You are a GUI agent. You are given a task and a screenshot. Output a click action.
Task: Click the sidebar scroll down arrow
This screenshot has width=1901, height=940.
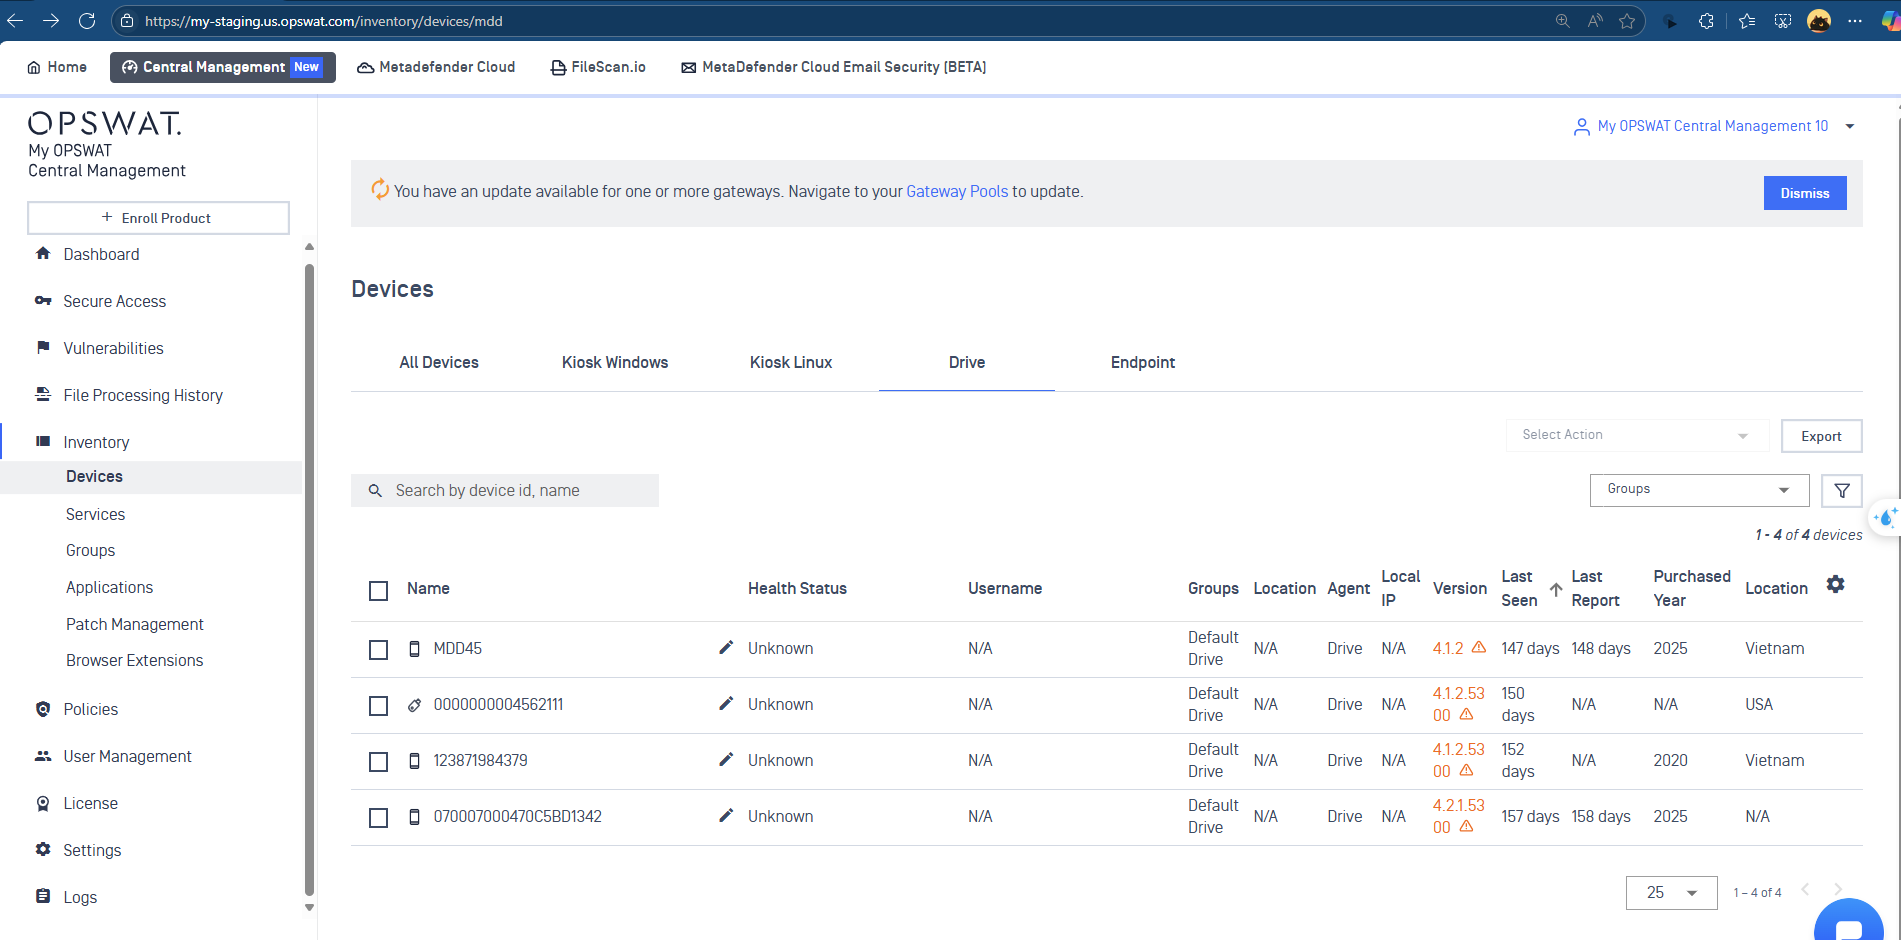[309, 908]
